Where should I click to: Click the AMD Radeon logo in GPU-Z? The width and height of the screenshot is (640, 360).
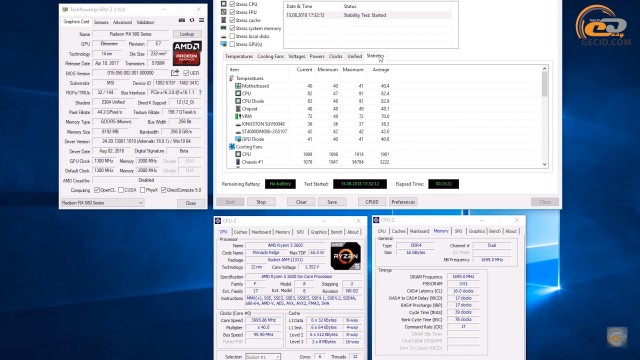(187, 53)
